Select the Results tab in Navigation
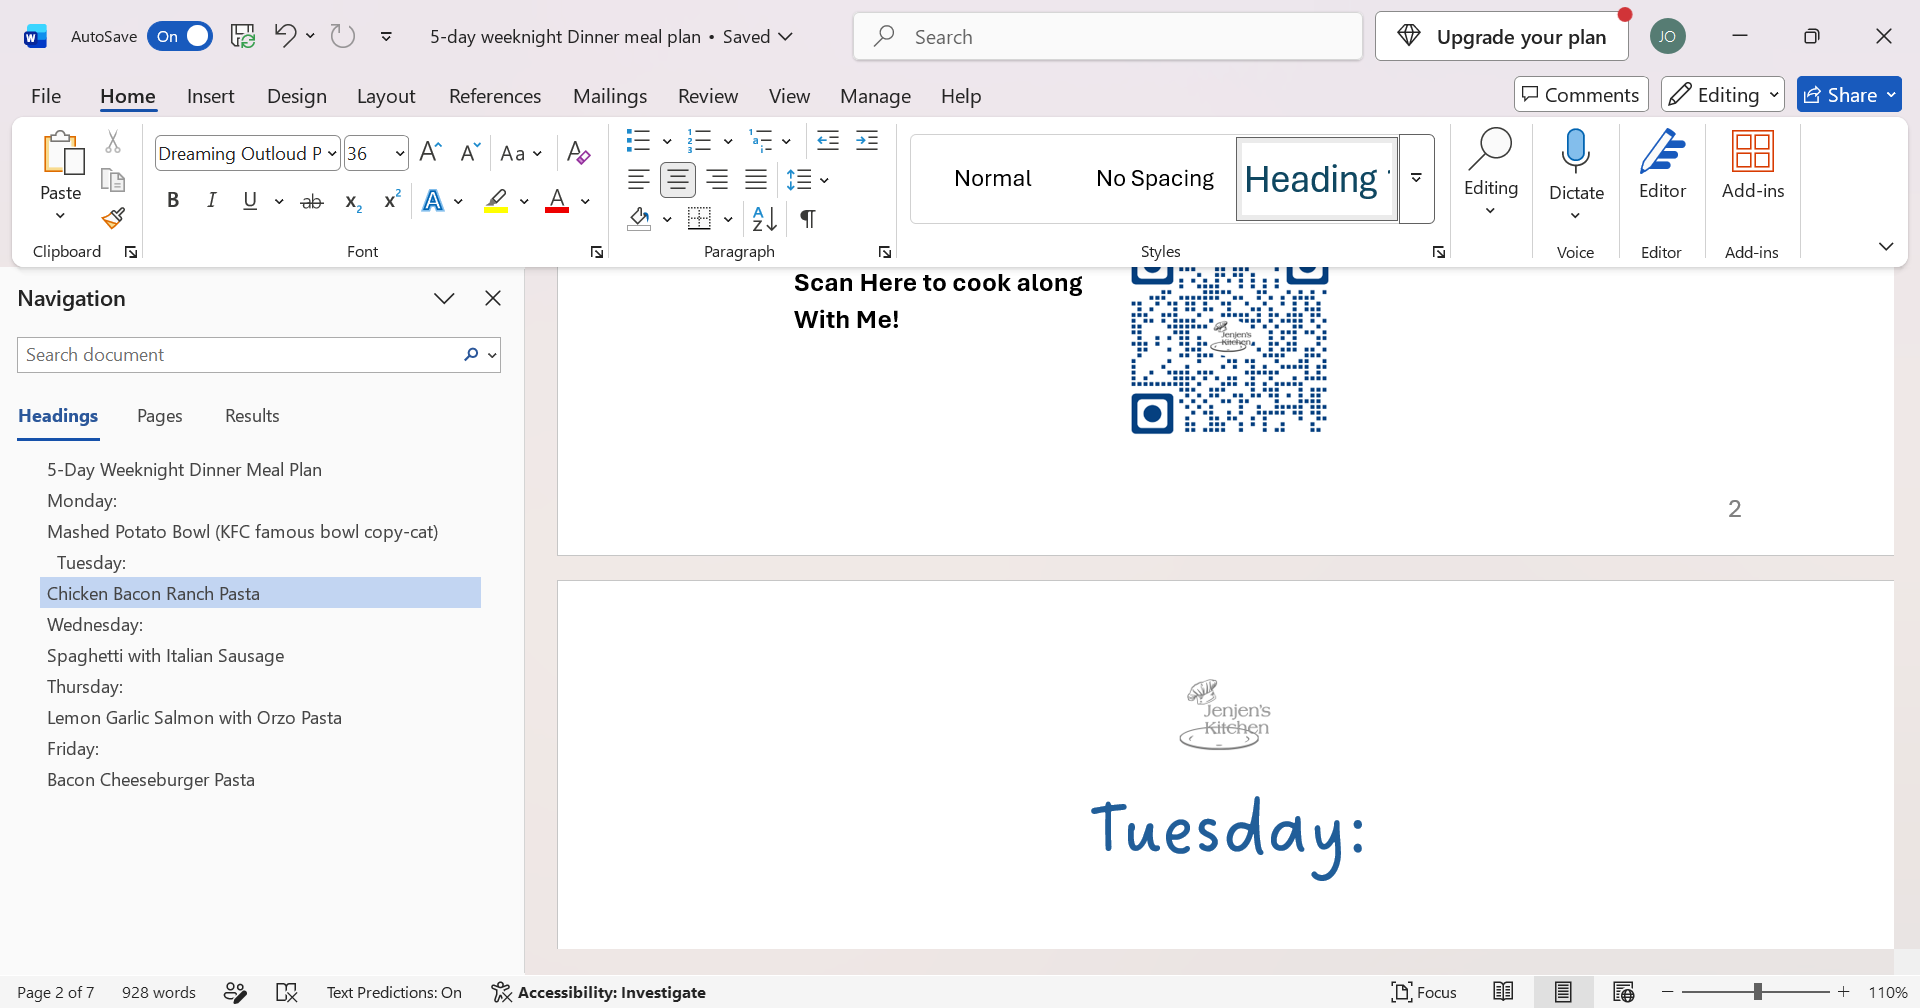Screen dimensions: 1920x1008 click(252, 416)
